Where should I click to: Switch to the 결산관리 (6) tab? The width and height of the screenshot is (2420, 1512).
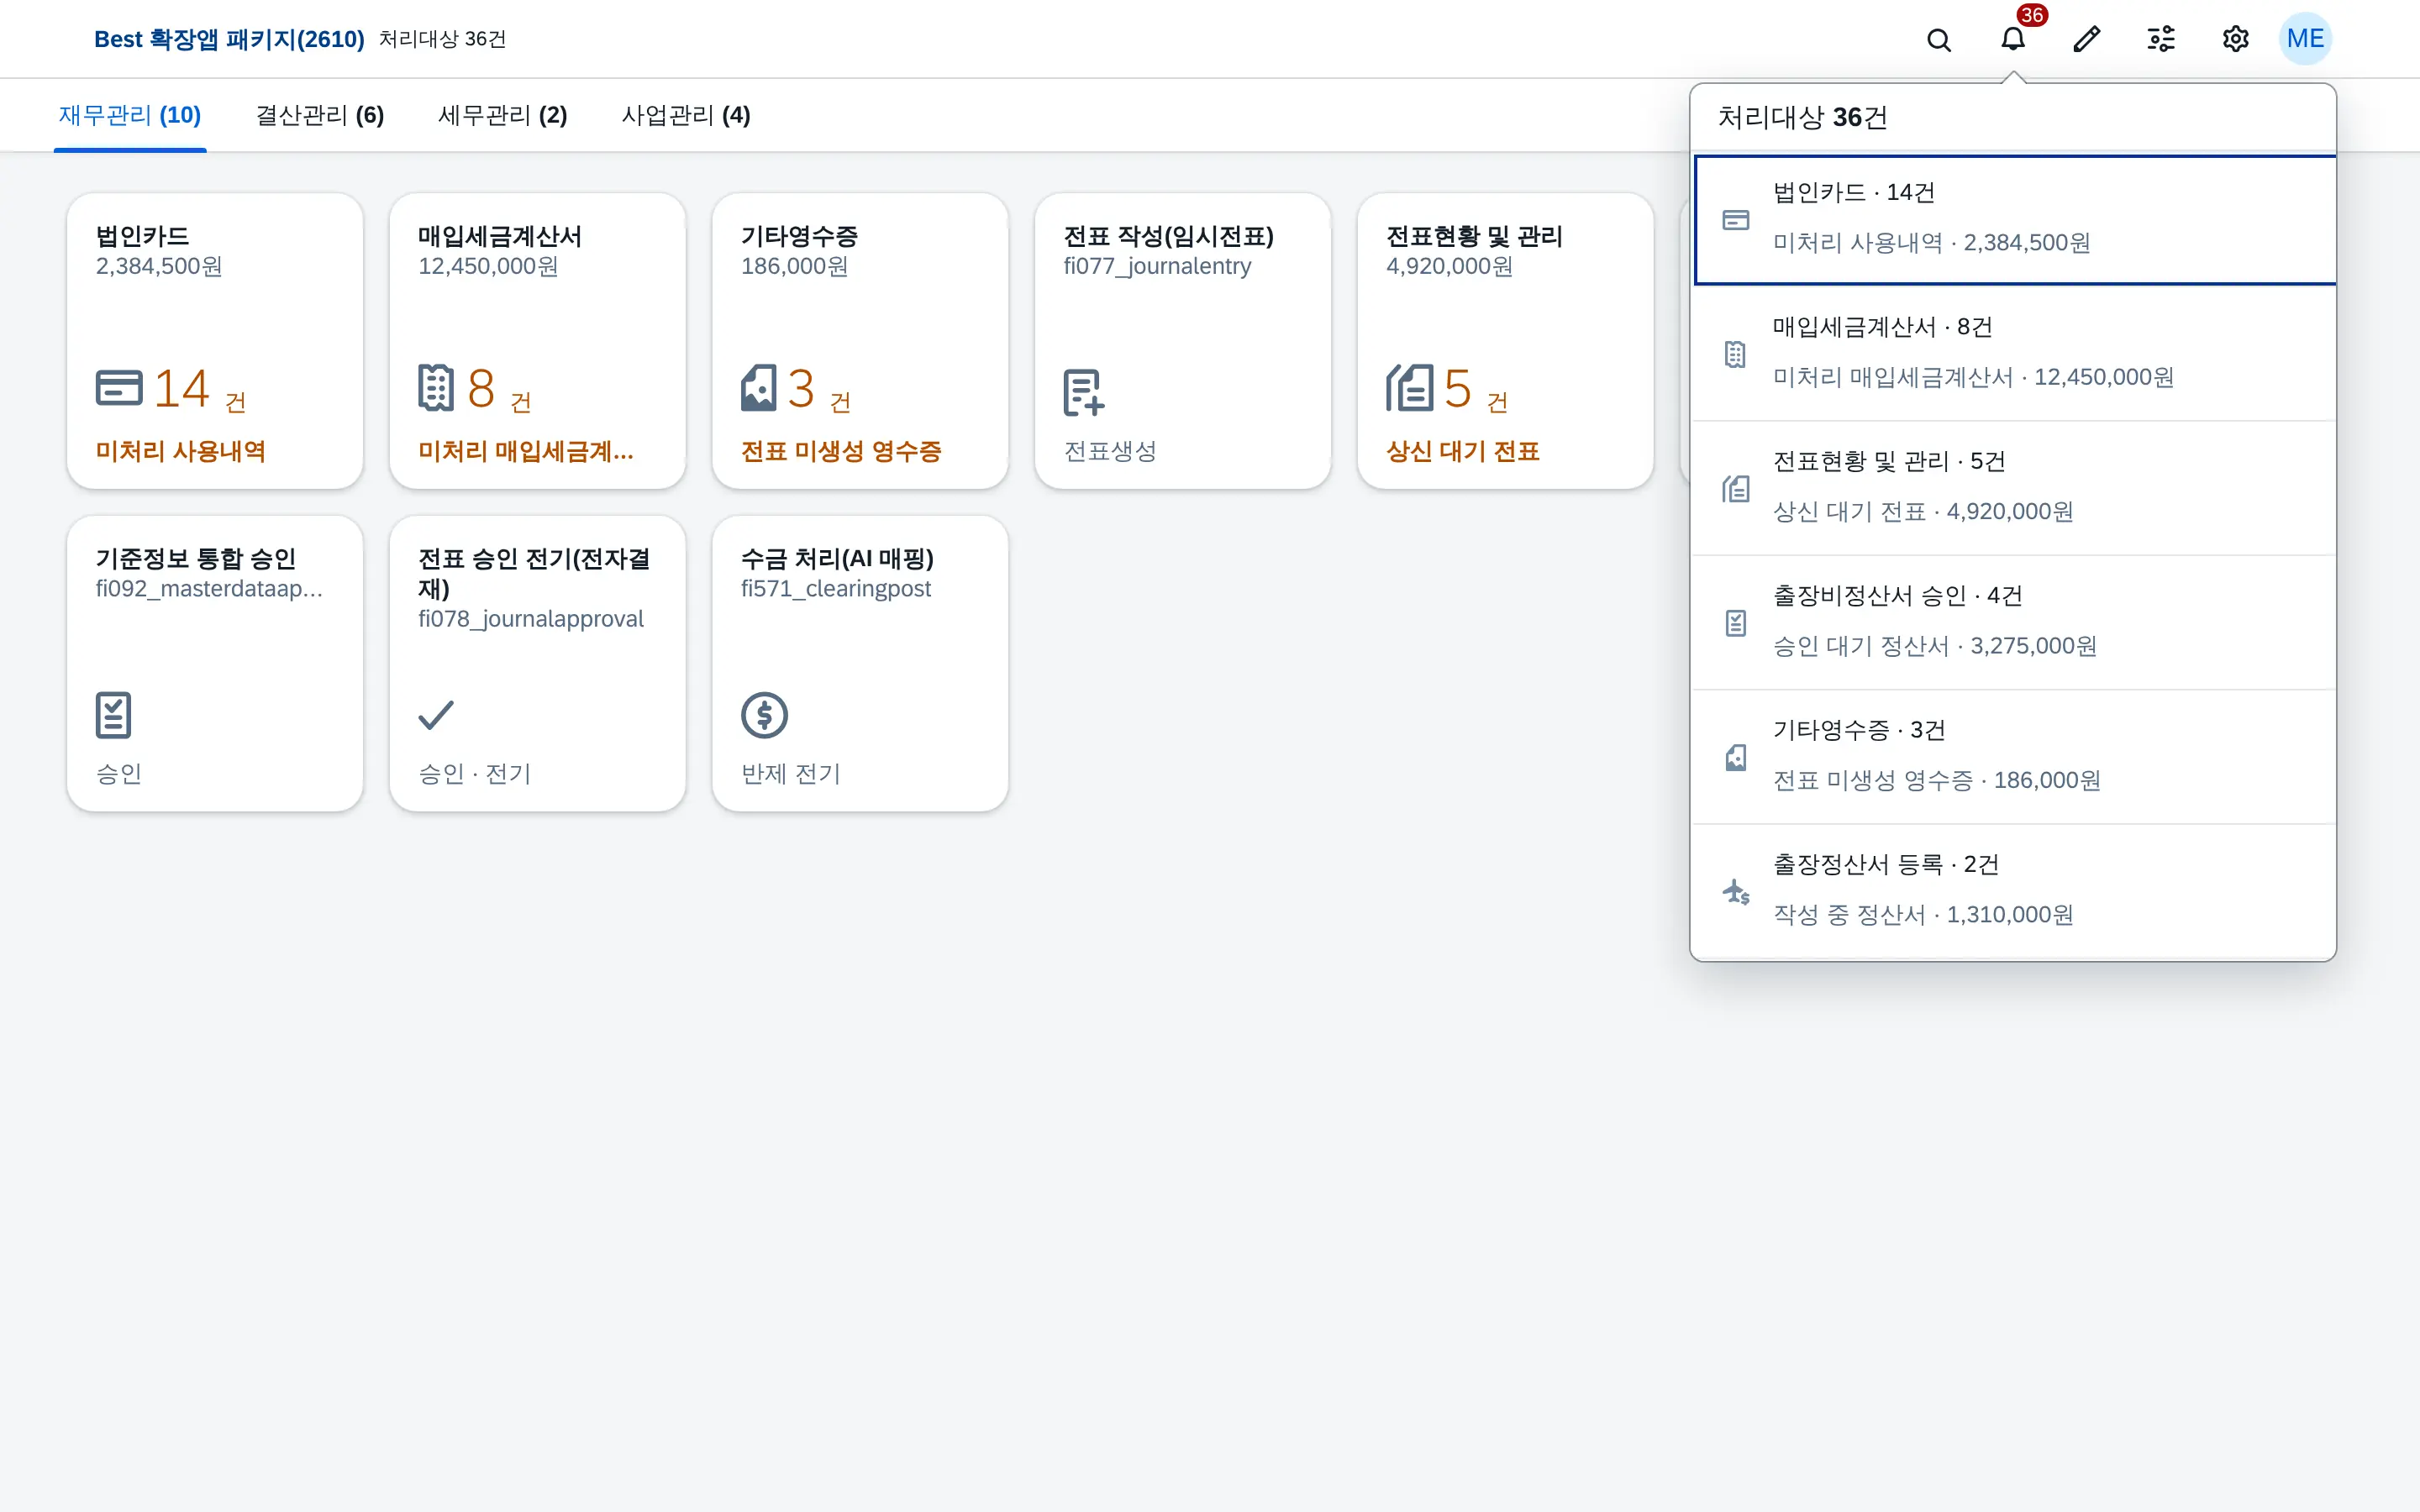(x=320, y=116)
